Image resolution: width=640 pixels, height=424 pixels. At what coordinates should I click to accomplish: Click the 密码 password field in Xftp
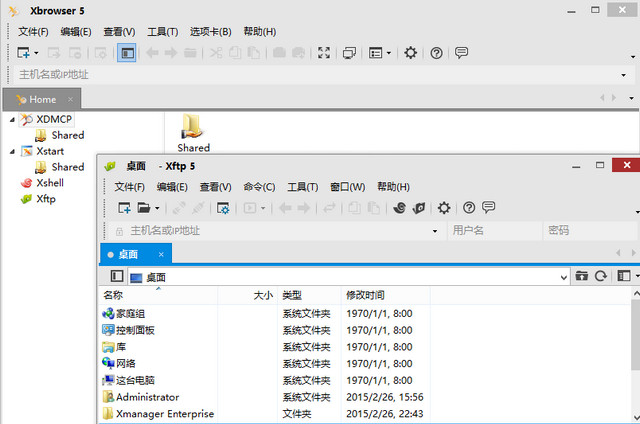590,231
